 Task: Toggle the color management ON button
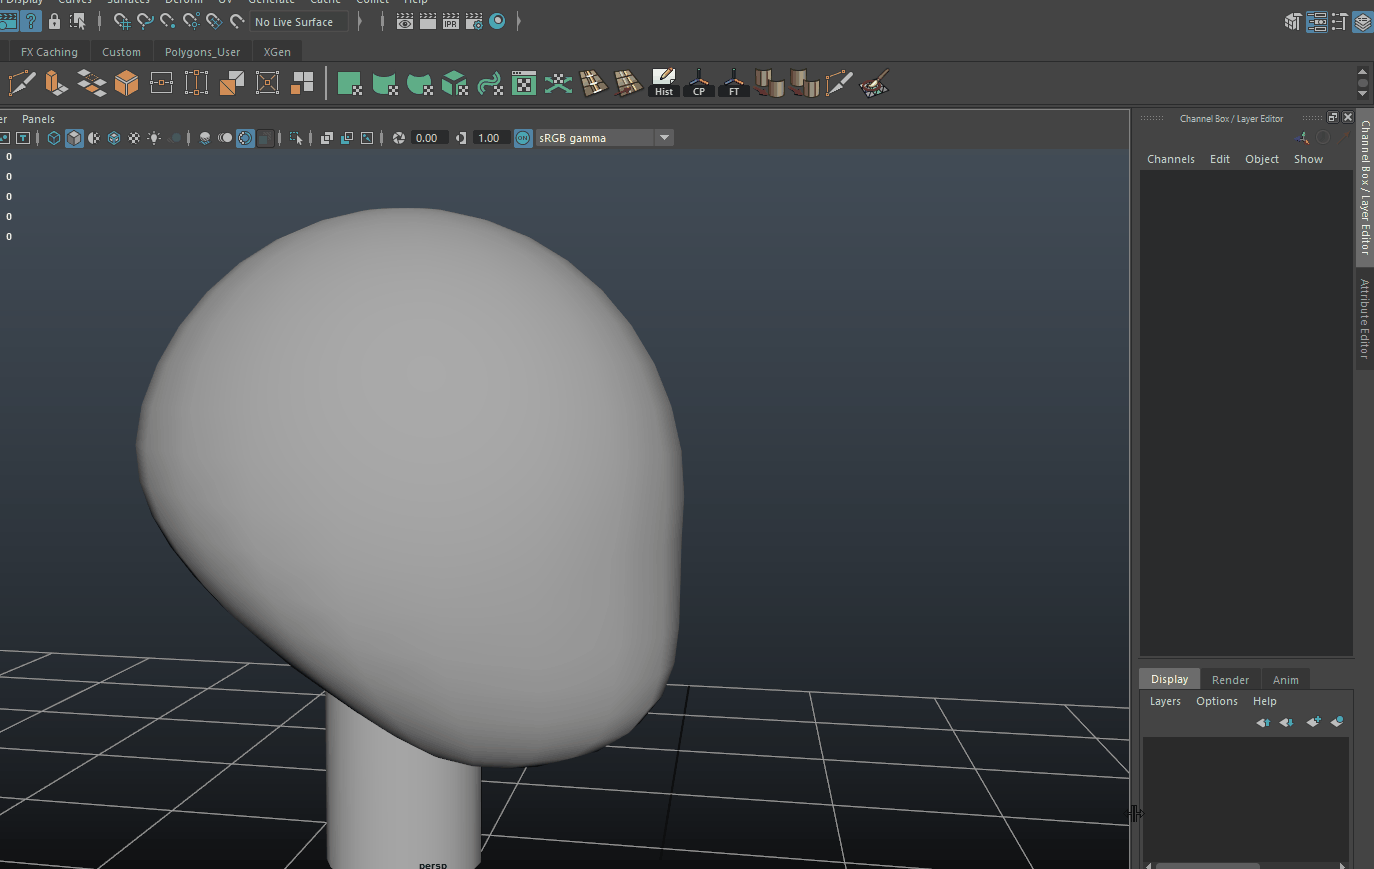click(x=523, y=138)
